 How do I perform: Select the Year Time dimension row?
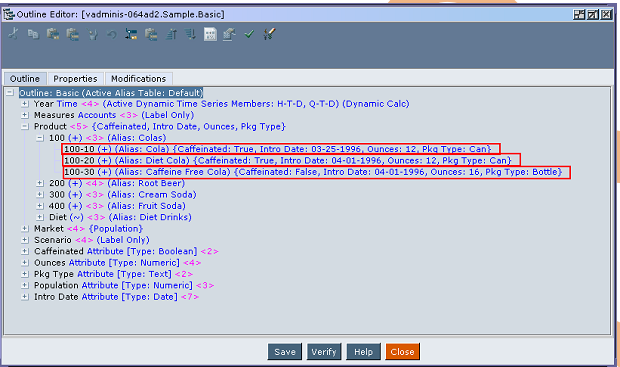click(x=221, y=104)
